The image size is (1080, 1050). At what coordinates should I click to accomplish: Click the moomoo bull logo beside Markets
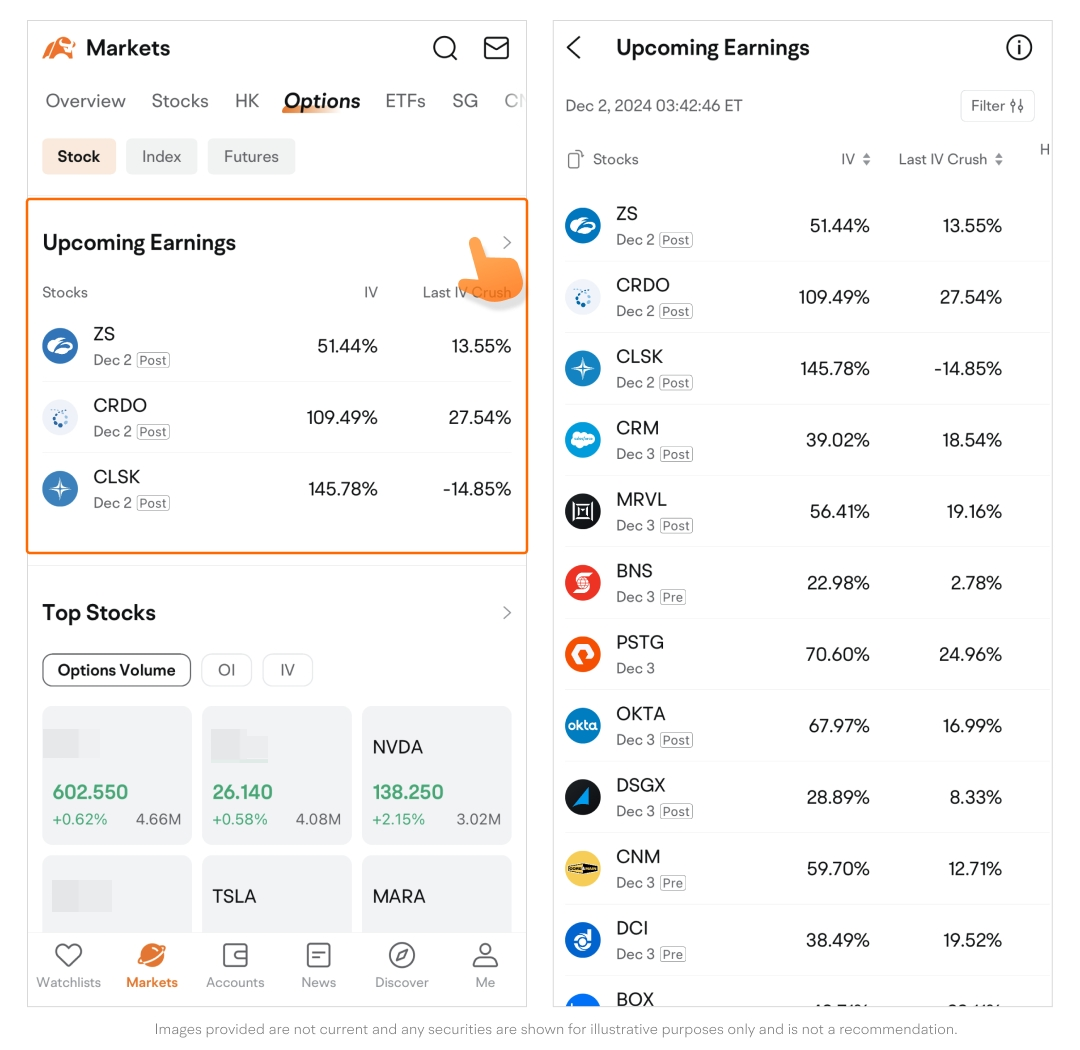(x=59, y=48)
